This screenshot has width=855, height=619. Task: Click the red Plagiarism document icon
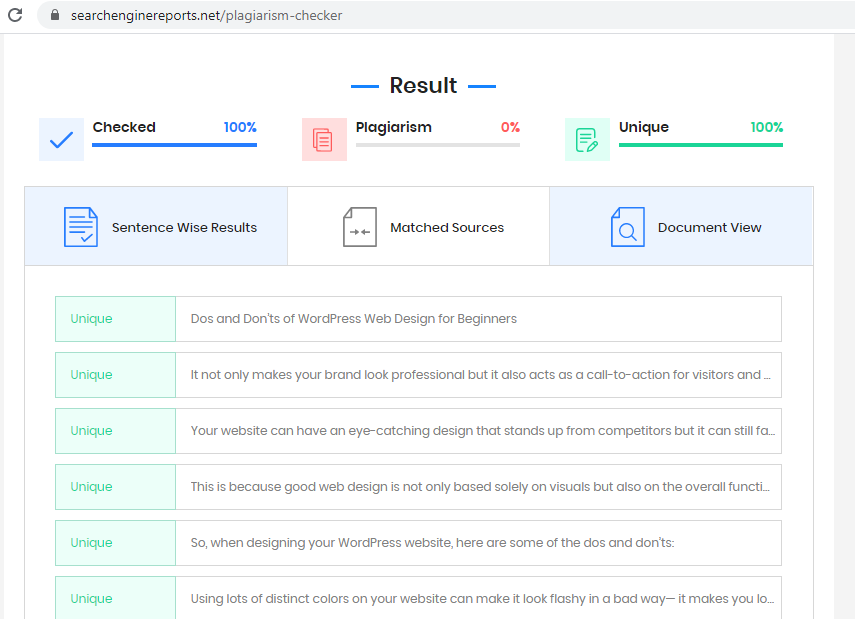(324, 140)
